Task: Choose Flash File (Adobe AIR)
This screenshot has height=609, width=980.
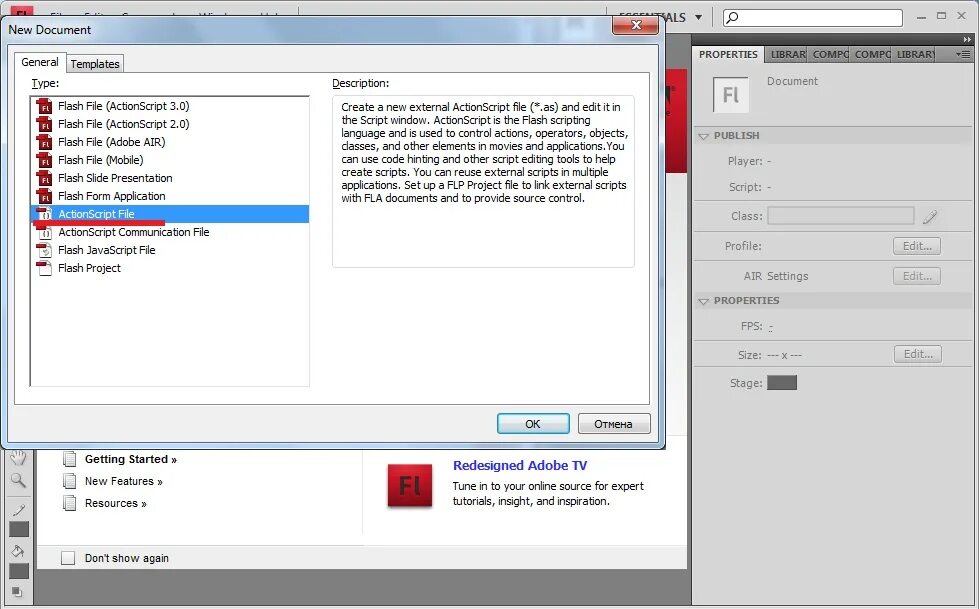Action: (169, 142)
